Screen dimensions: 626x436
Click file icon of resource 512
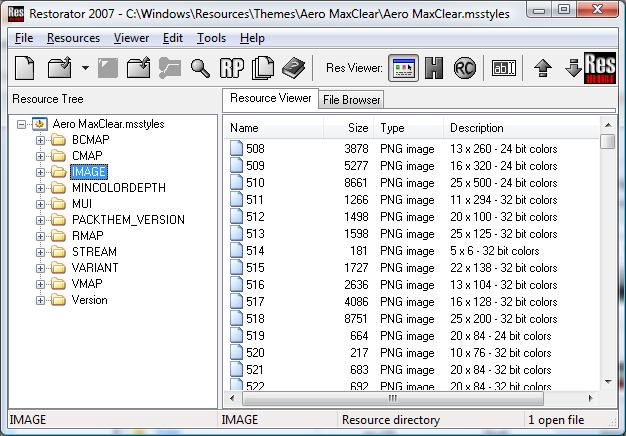click(236, 216)
